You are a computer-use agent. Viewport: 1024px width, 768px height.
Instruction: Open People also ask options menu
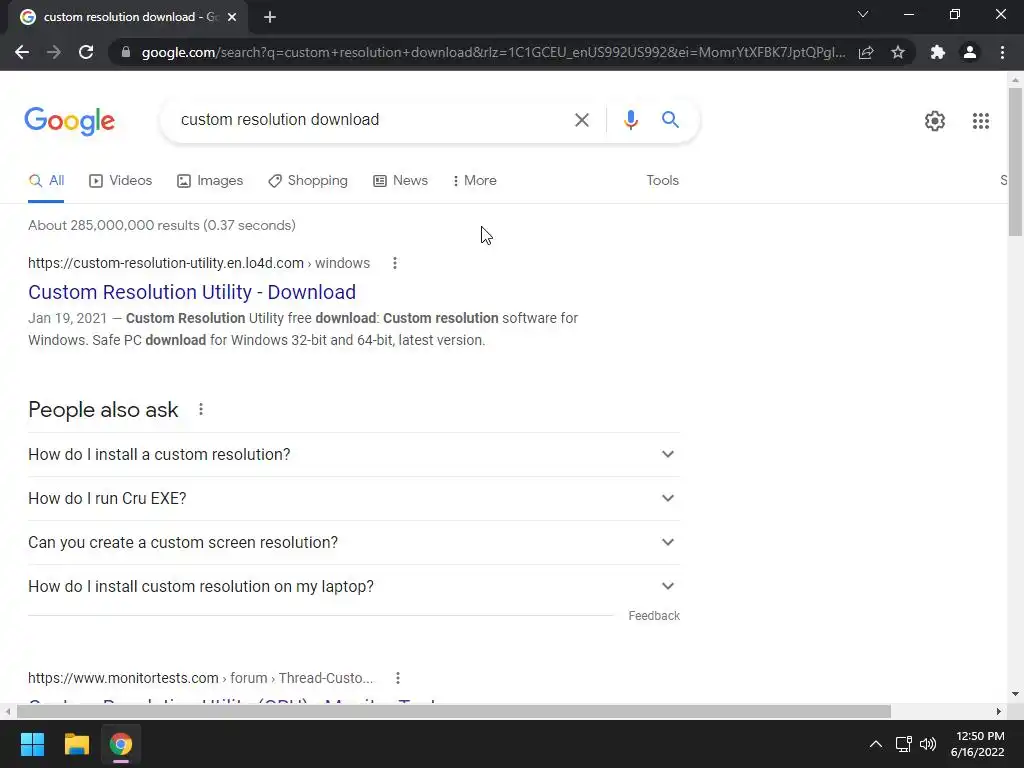pos(201,409)
